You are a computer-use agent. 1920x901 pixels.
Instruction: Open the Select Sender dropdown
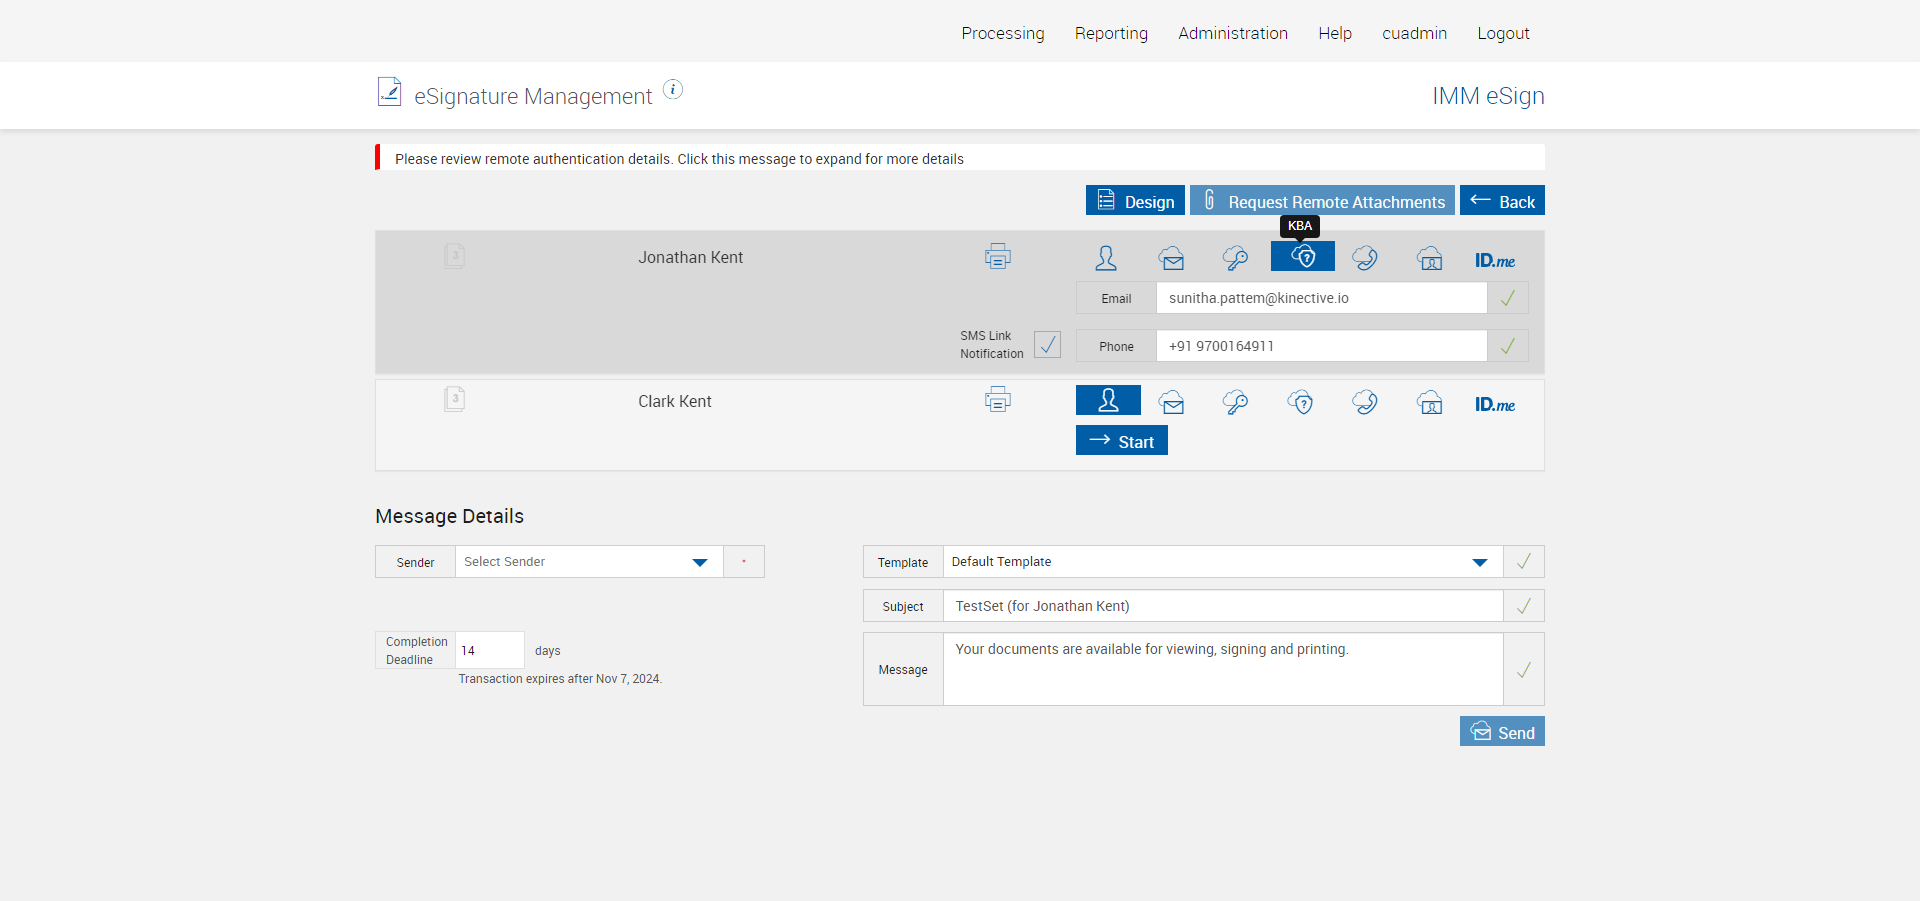click(x=589, y=562)
